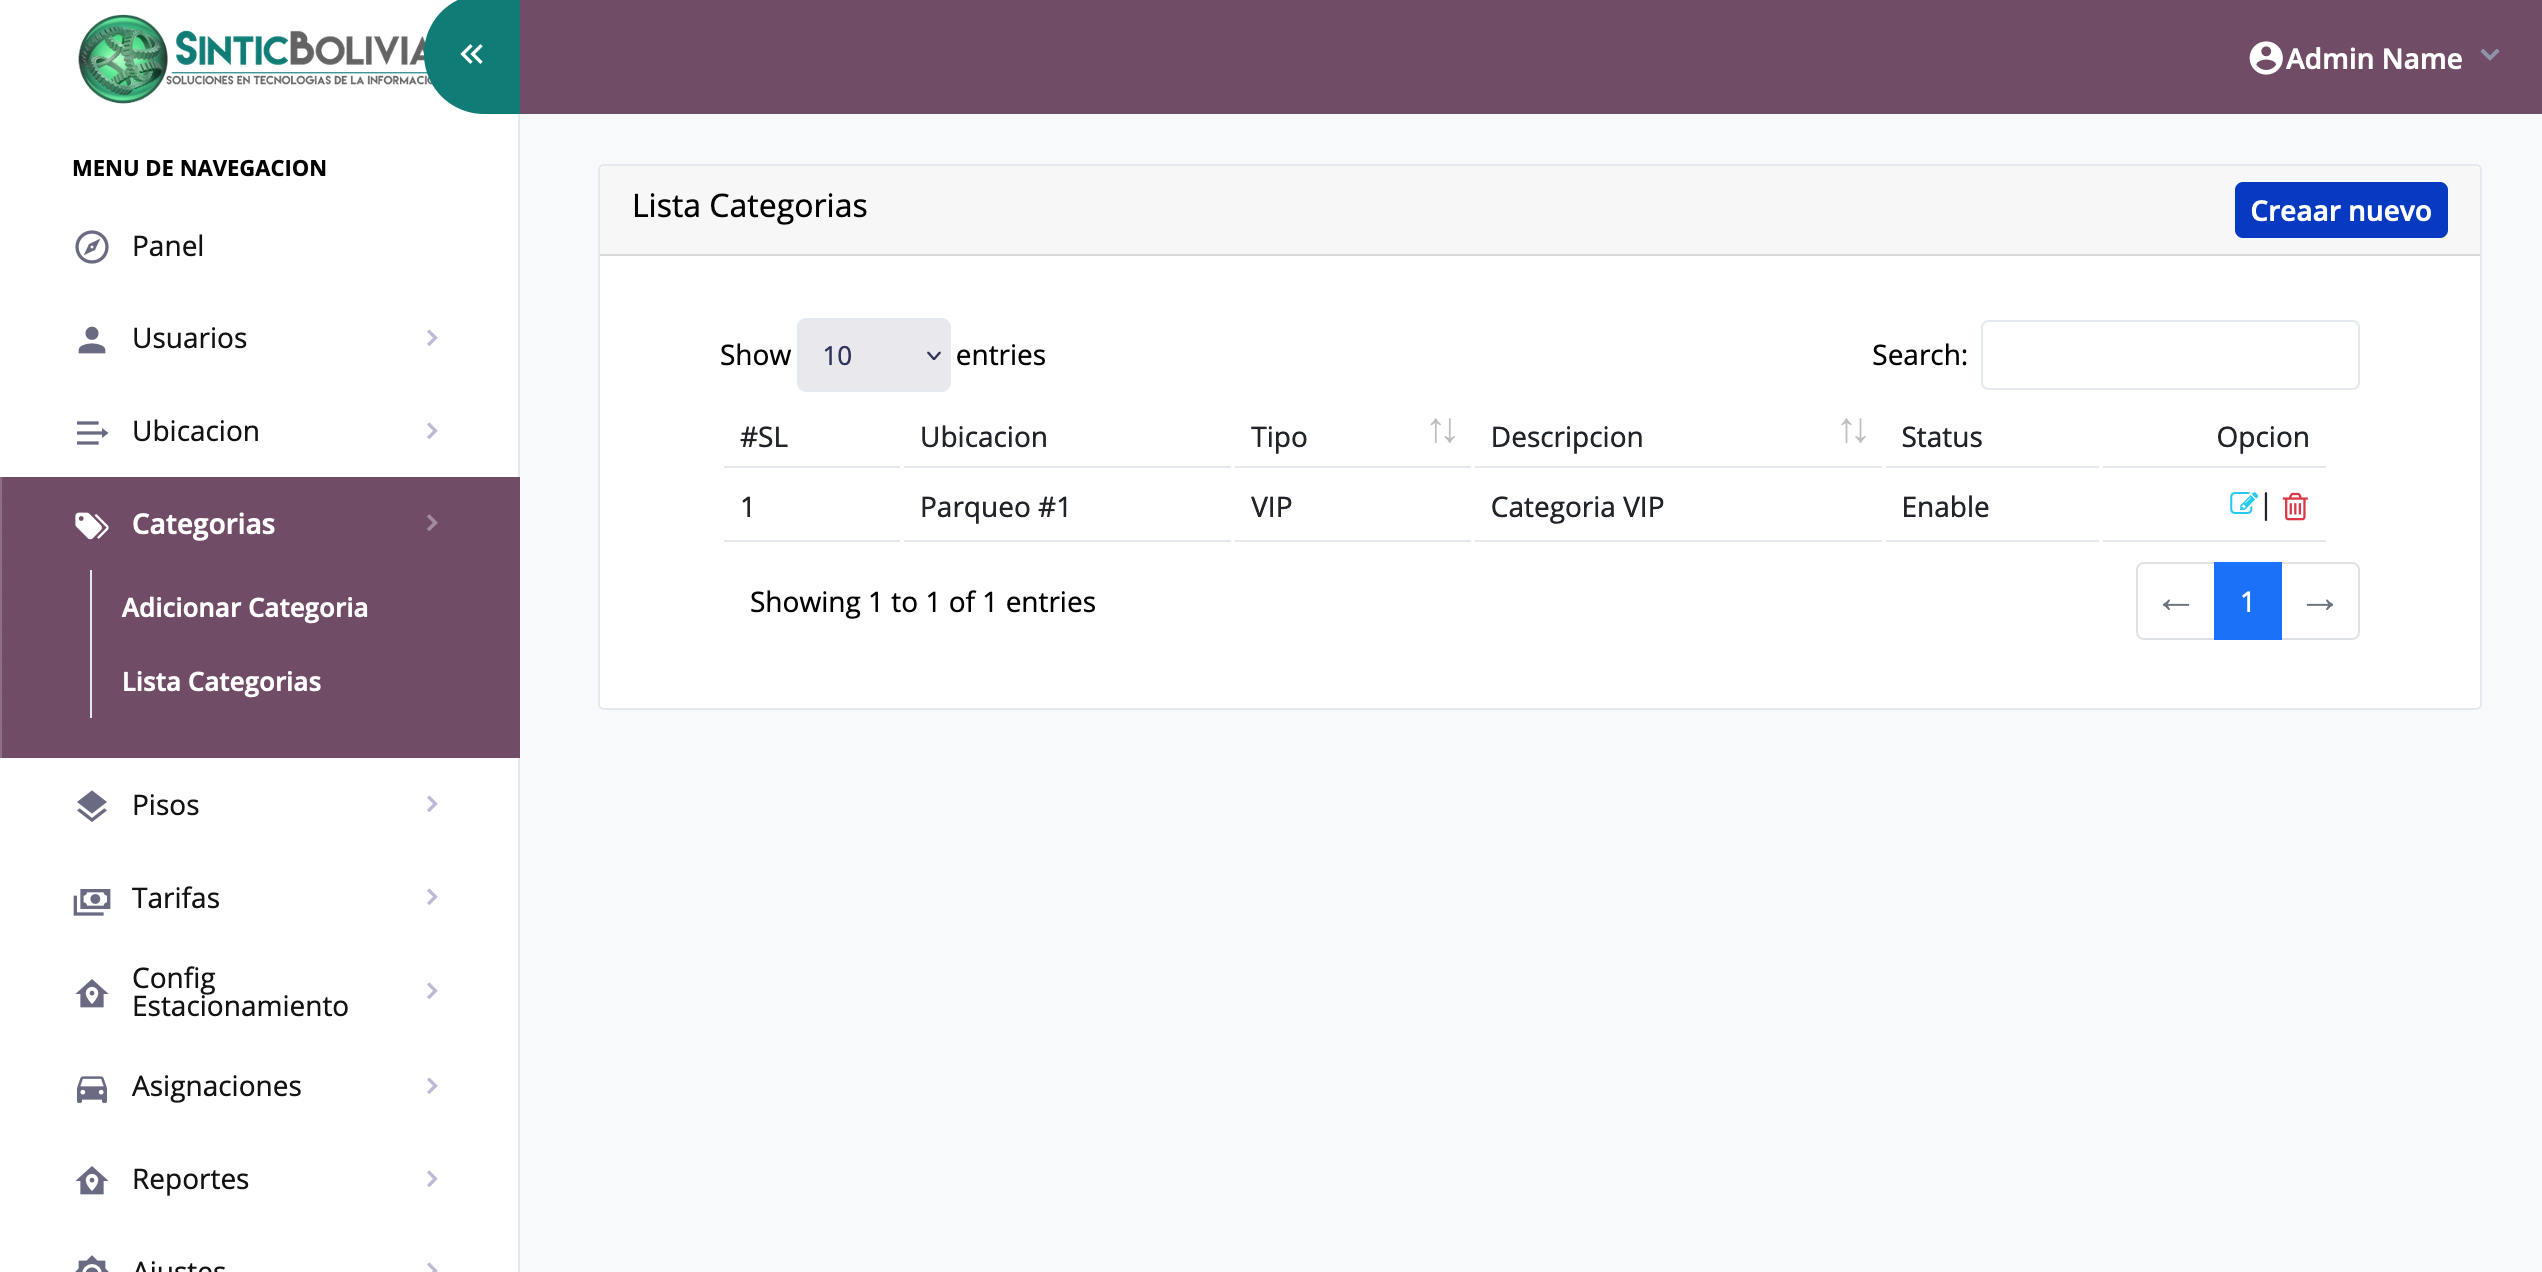Sort table by Descripcion column arrows
This screenshot has height=1272, width=2542.
pos(1852,432)
